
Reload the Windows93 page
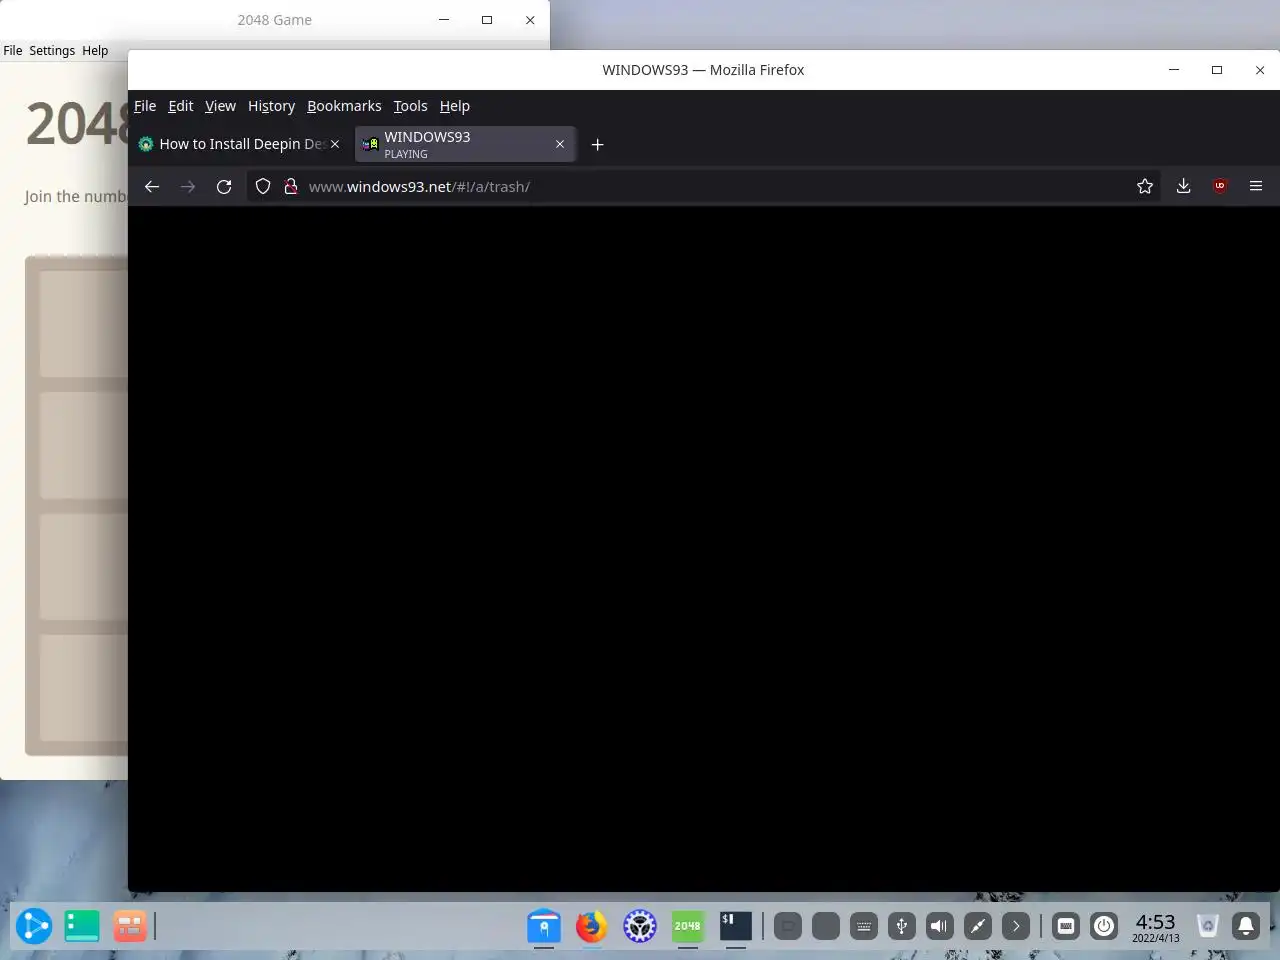pos(224,186)
